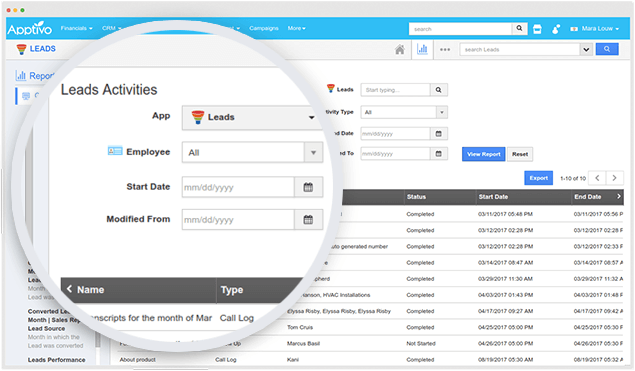Image resolution: width=635 pixels, height=371 pixels.
Task: Click start date 03/11/2017 05:48 PM
Action: pyautogui.click(x=505, y=214)
